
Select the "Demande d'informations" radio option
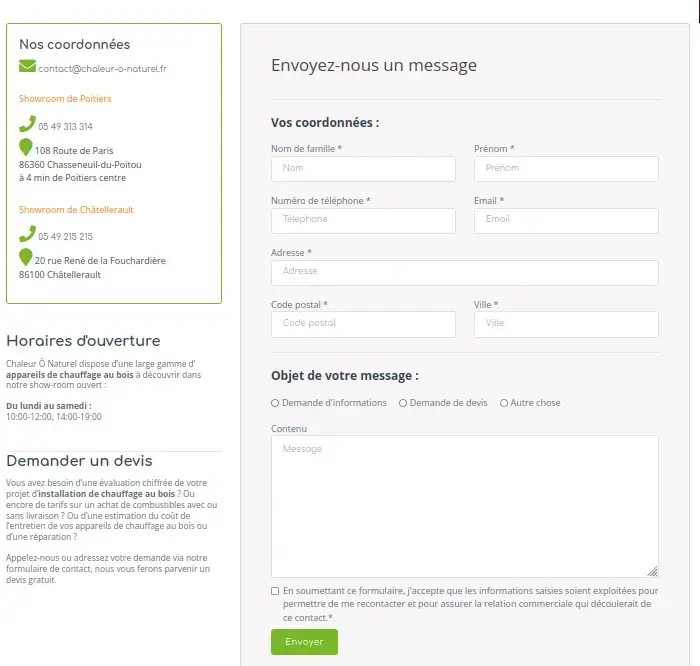pyautogui.click(x=275, y=403)
